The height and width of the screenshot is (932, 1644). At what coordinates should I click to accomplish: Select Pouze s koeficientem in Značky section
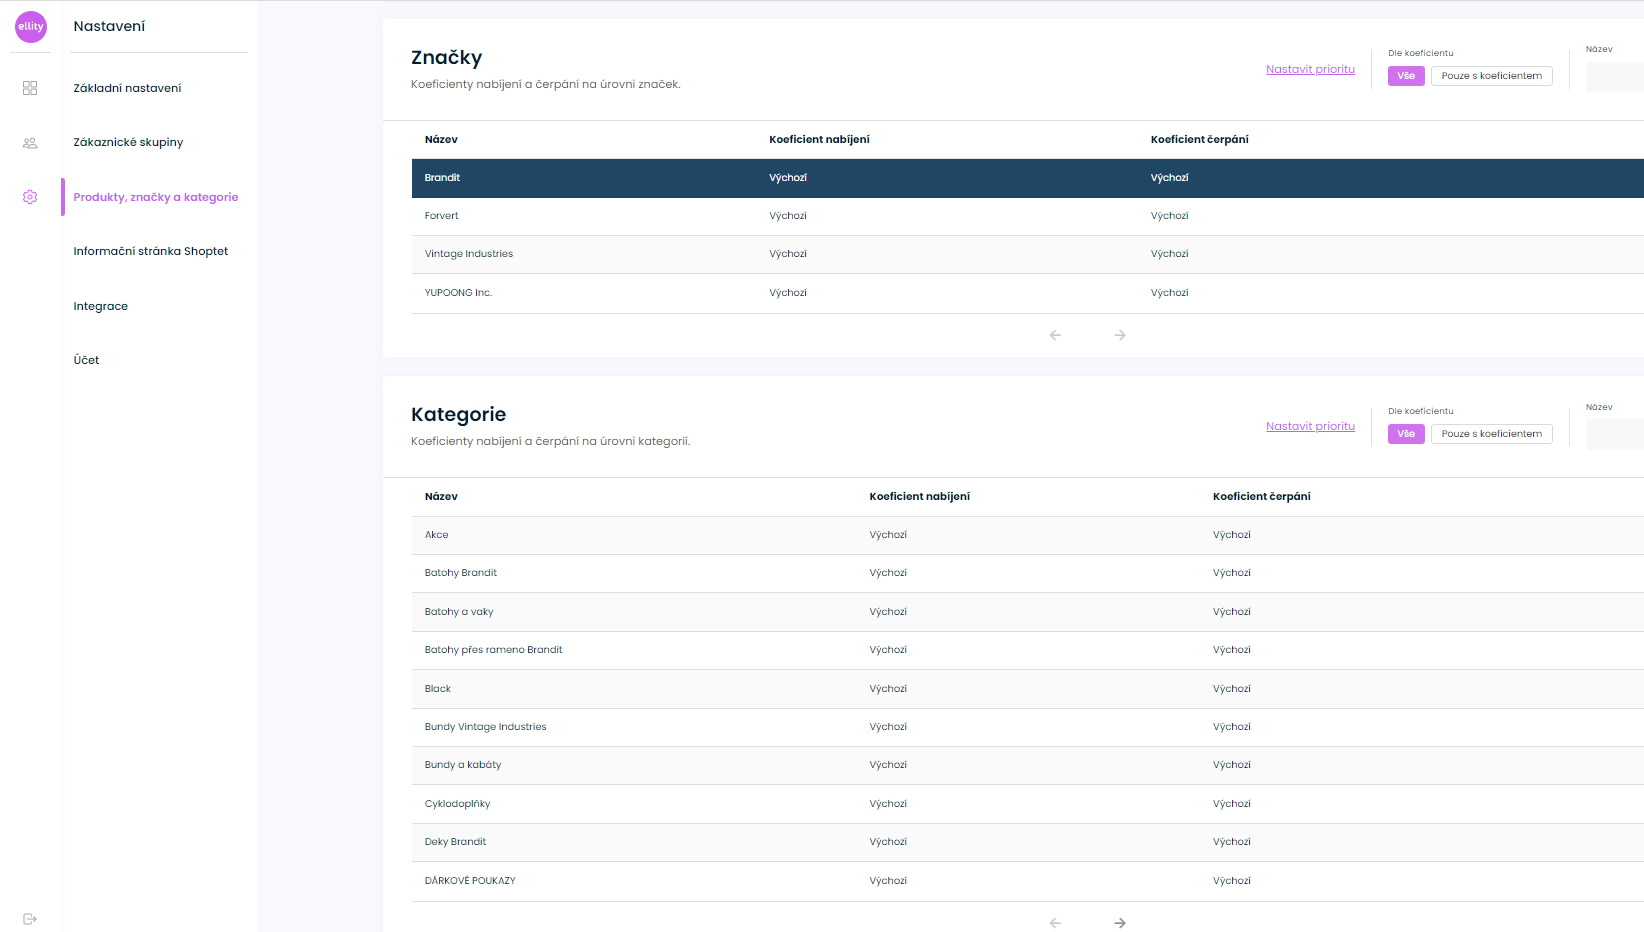[1491, 76]
